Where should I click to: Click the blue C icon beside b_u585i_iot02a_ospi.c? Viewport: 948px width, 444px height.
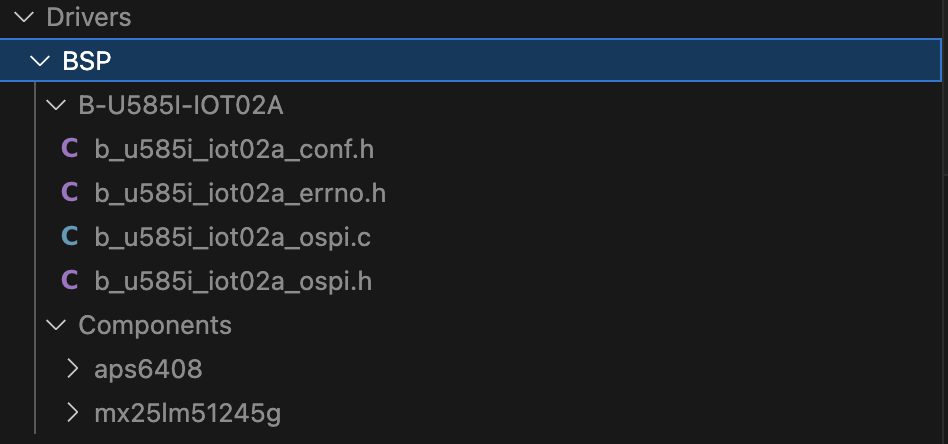(69, 237)
